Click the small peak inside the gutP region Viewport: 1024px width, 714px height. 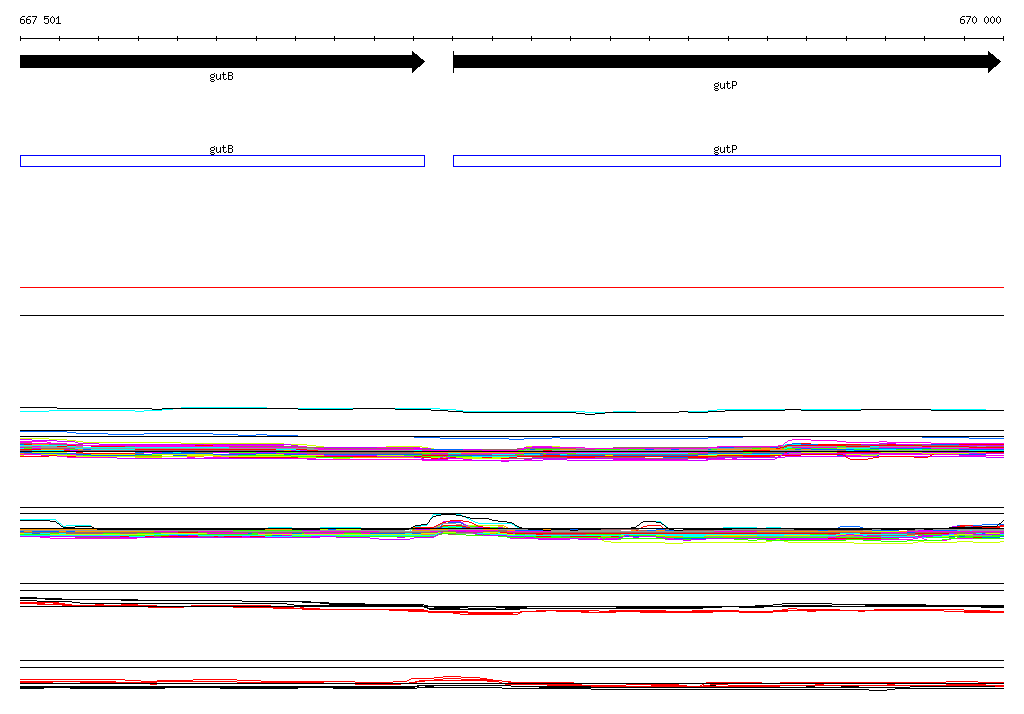tap(650, 525)
